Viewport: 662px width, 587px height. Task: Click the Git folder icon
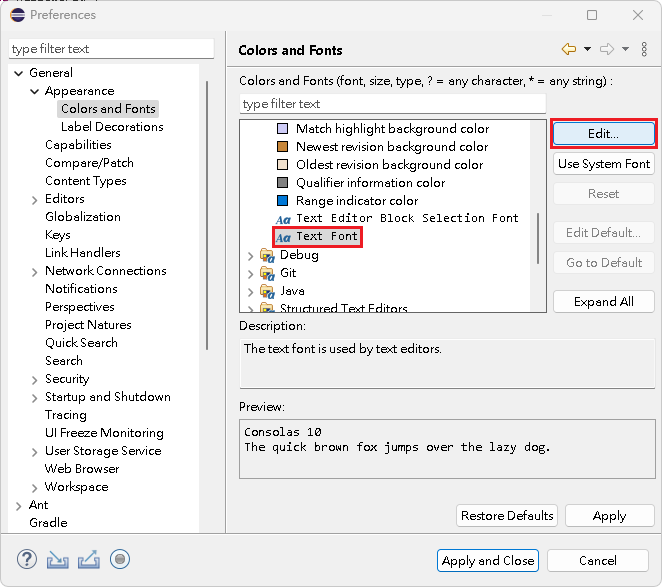click(x=267, y=273)
